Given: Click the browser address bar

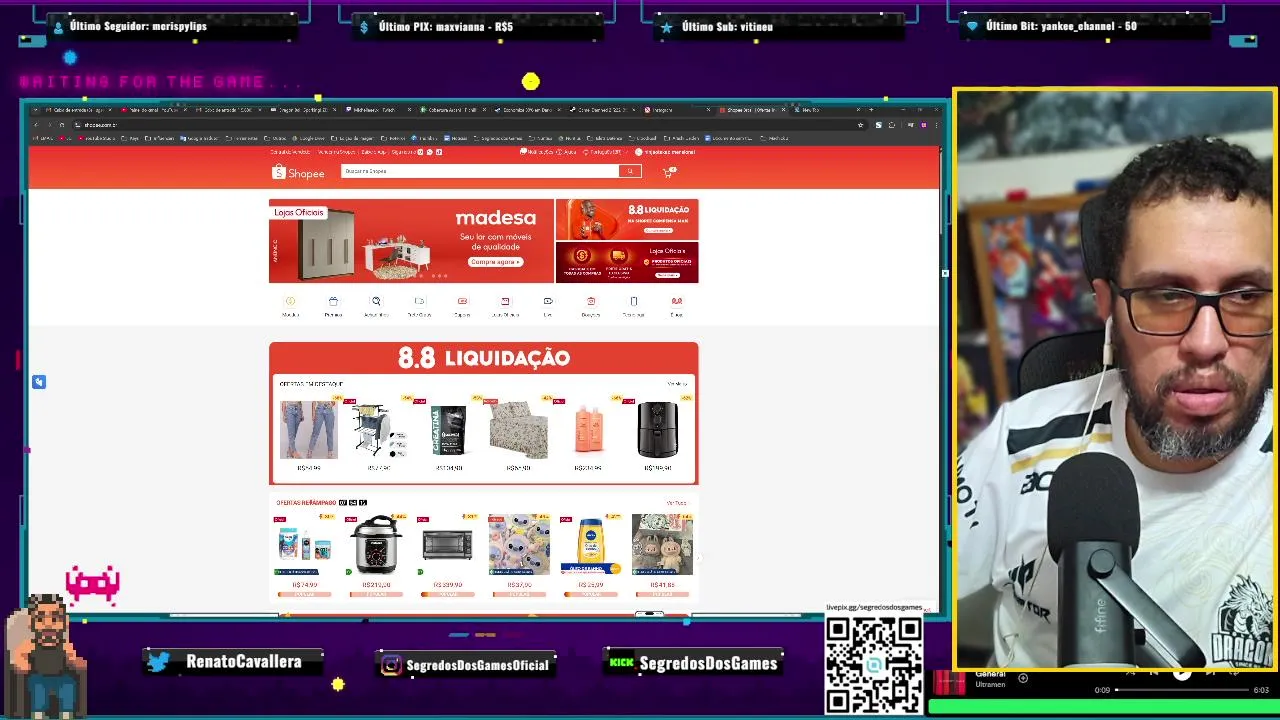Looking at the screenshot, I should pyautogui.click(x=460, y=125).
